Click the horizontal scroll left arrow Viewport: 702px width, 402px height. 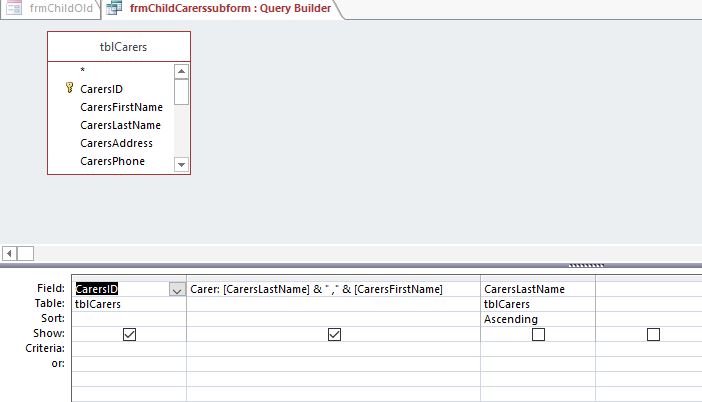point(9,253)
